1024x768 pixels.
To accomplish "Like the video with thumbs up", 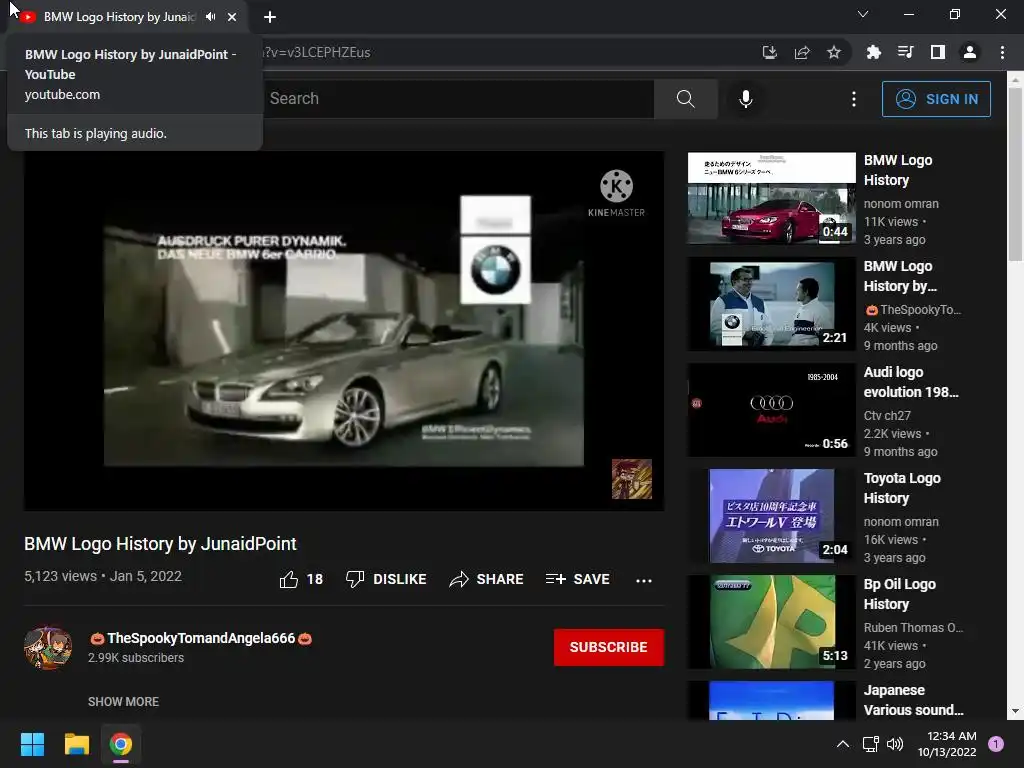I will (301, 579).
